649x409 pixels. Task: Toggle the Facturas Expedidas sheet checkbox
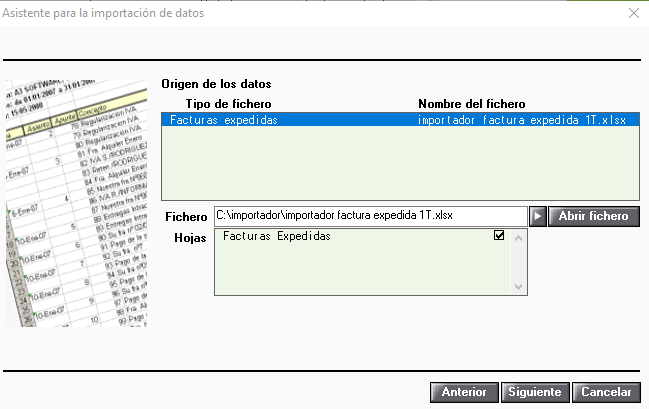click(x=499, y=236)
